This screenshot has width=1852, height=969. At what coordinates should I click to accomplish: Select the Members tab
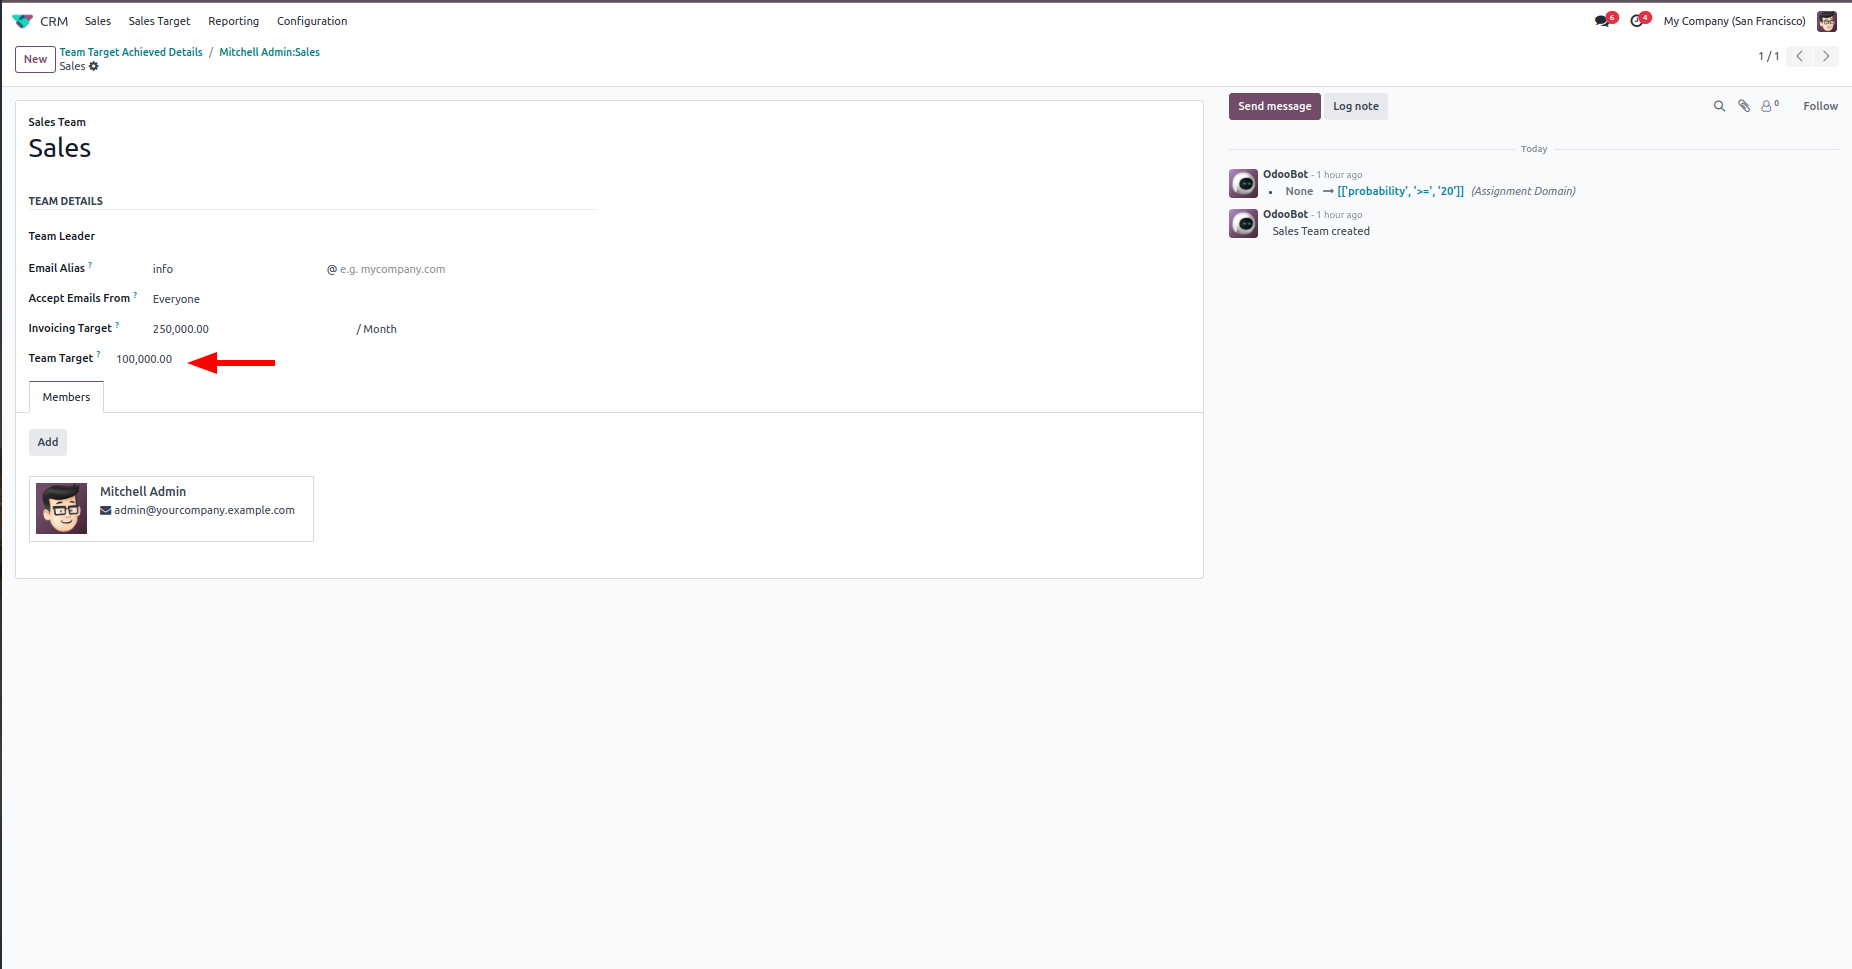(x=66, y=397)
